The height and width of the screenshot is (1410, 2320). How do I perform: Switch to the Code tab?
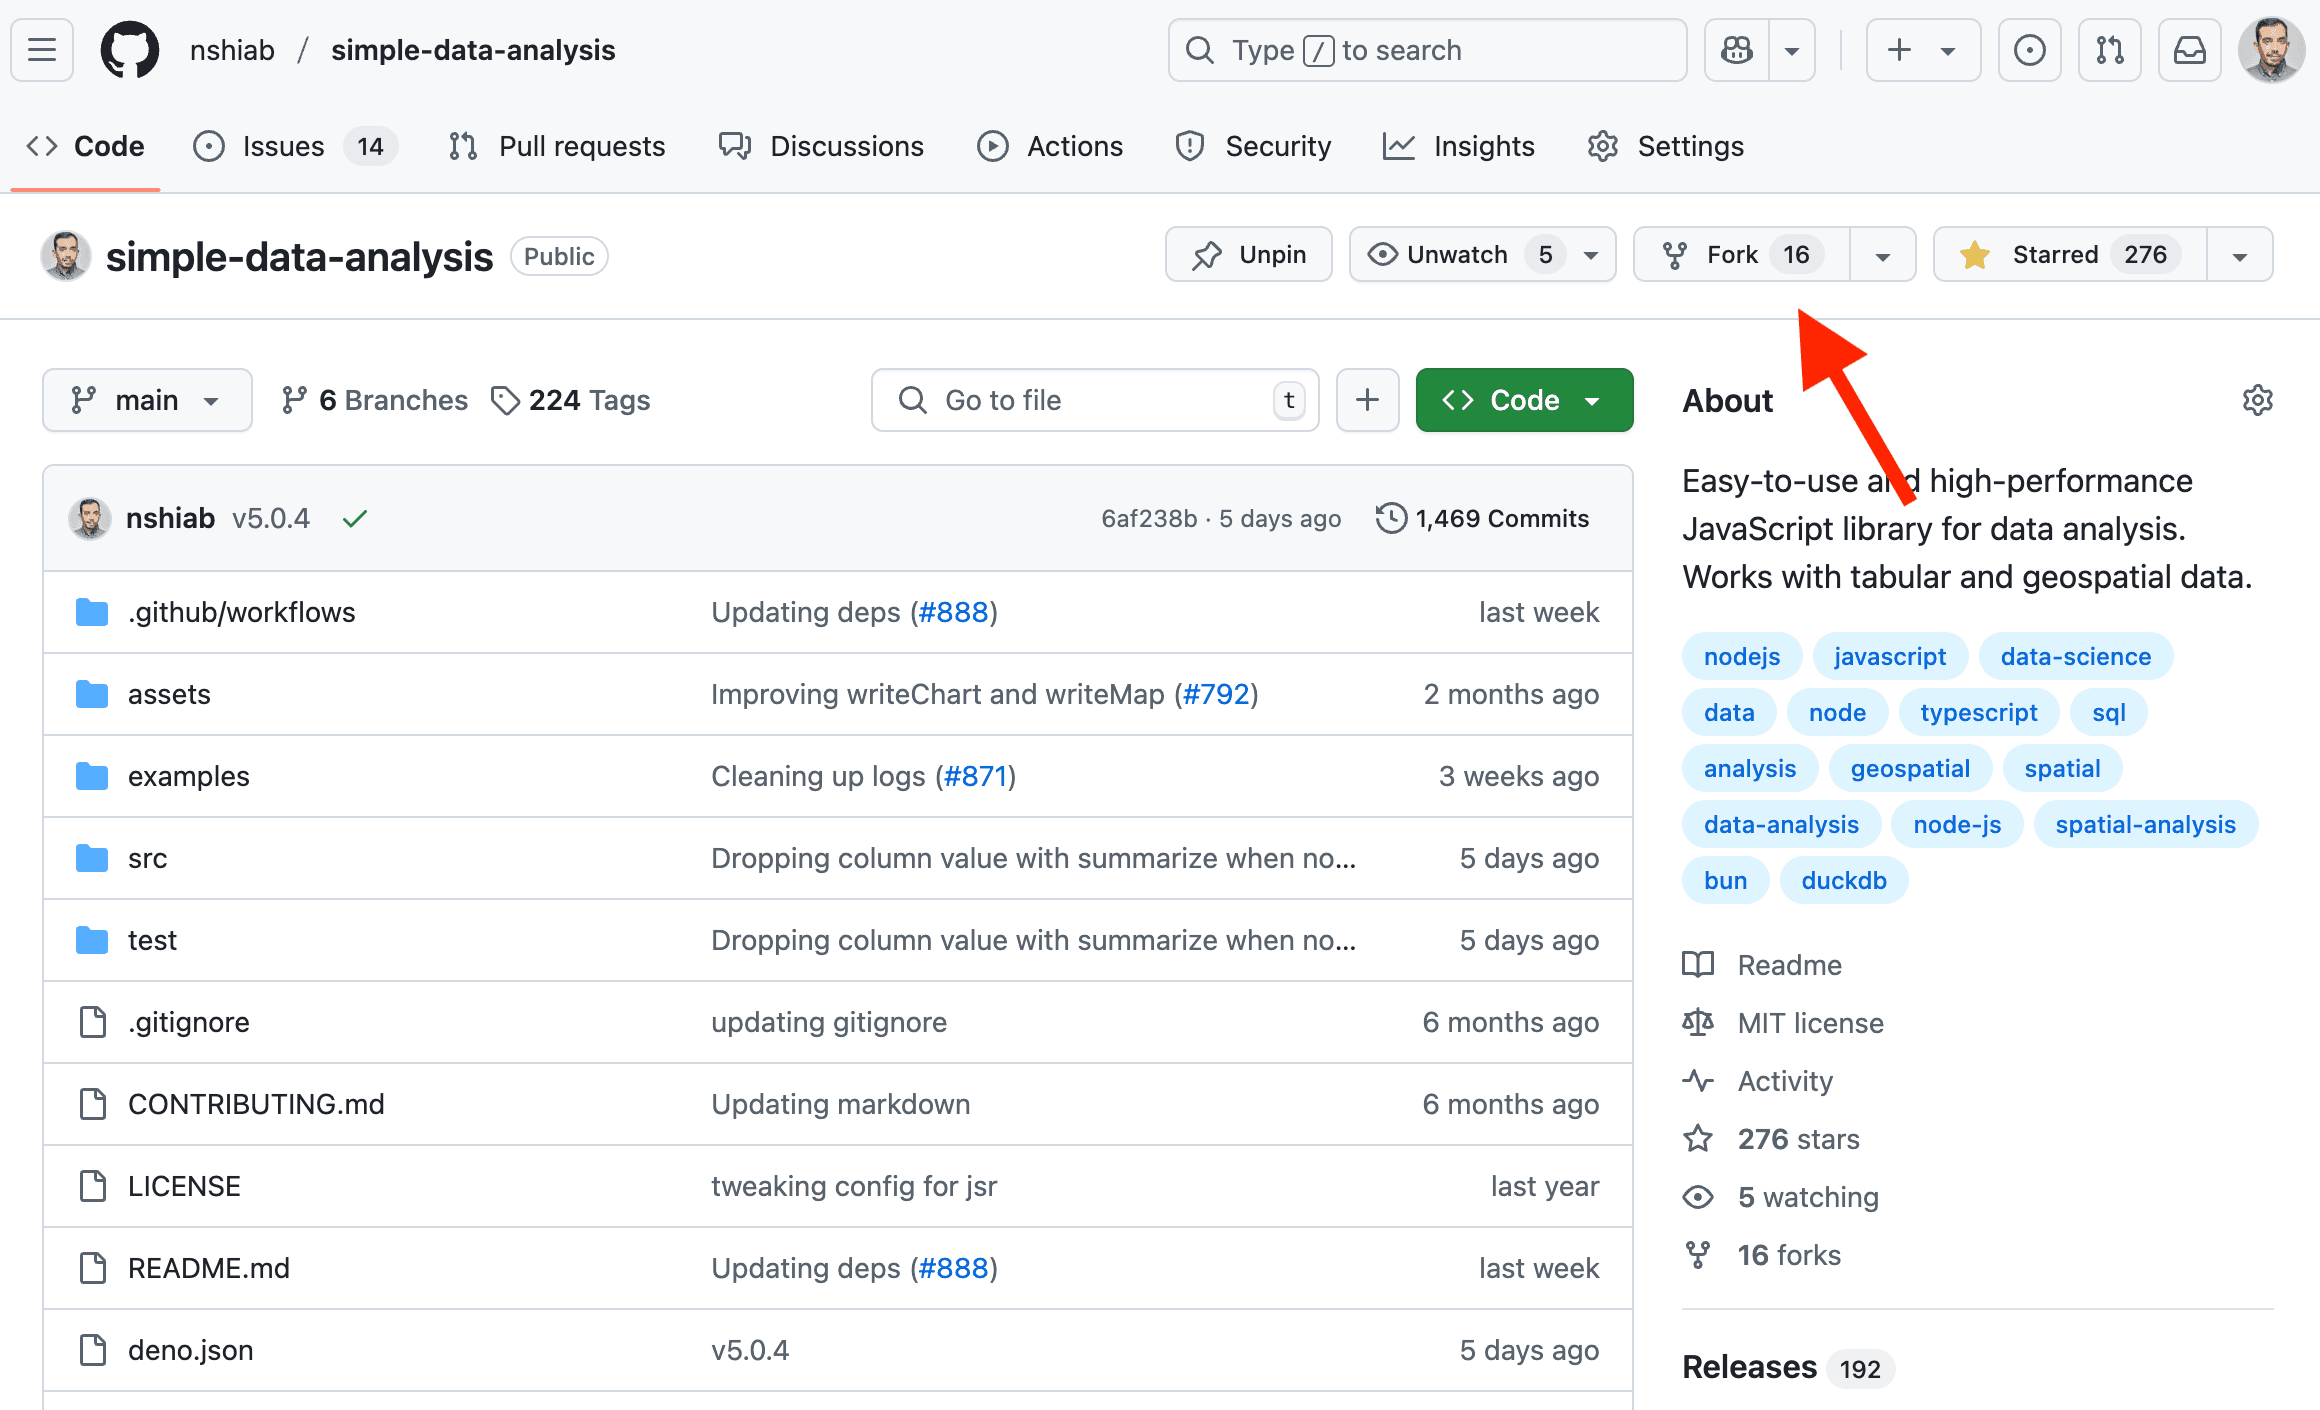click(85, 146)
